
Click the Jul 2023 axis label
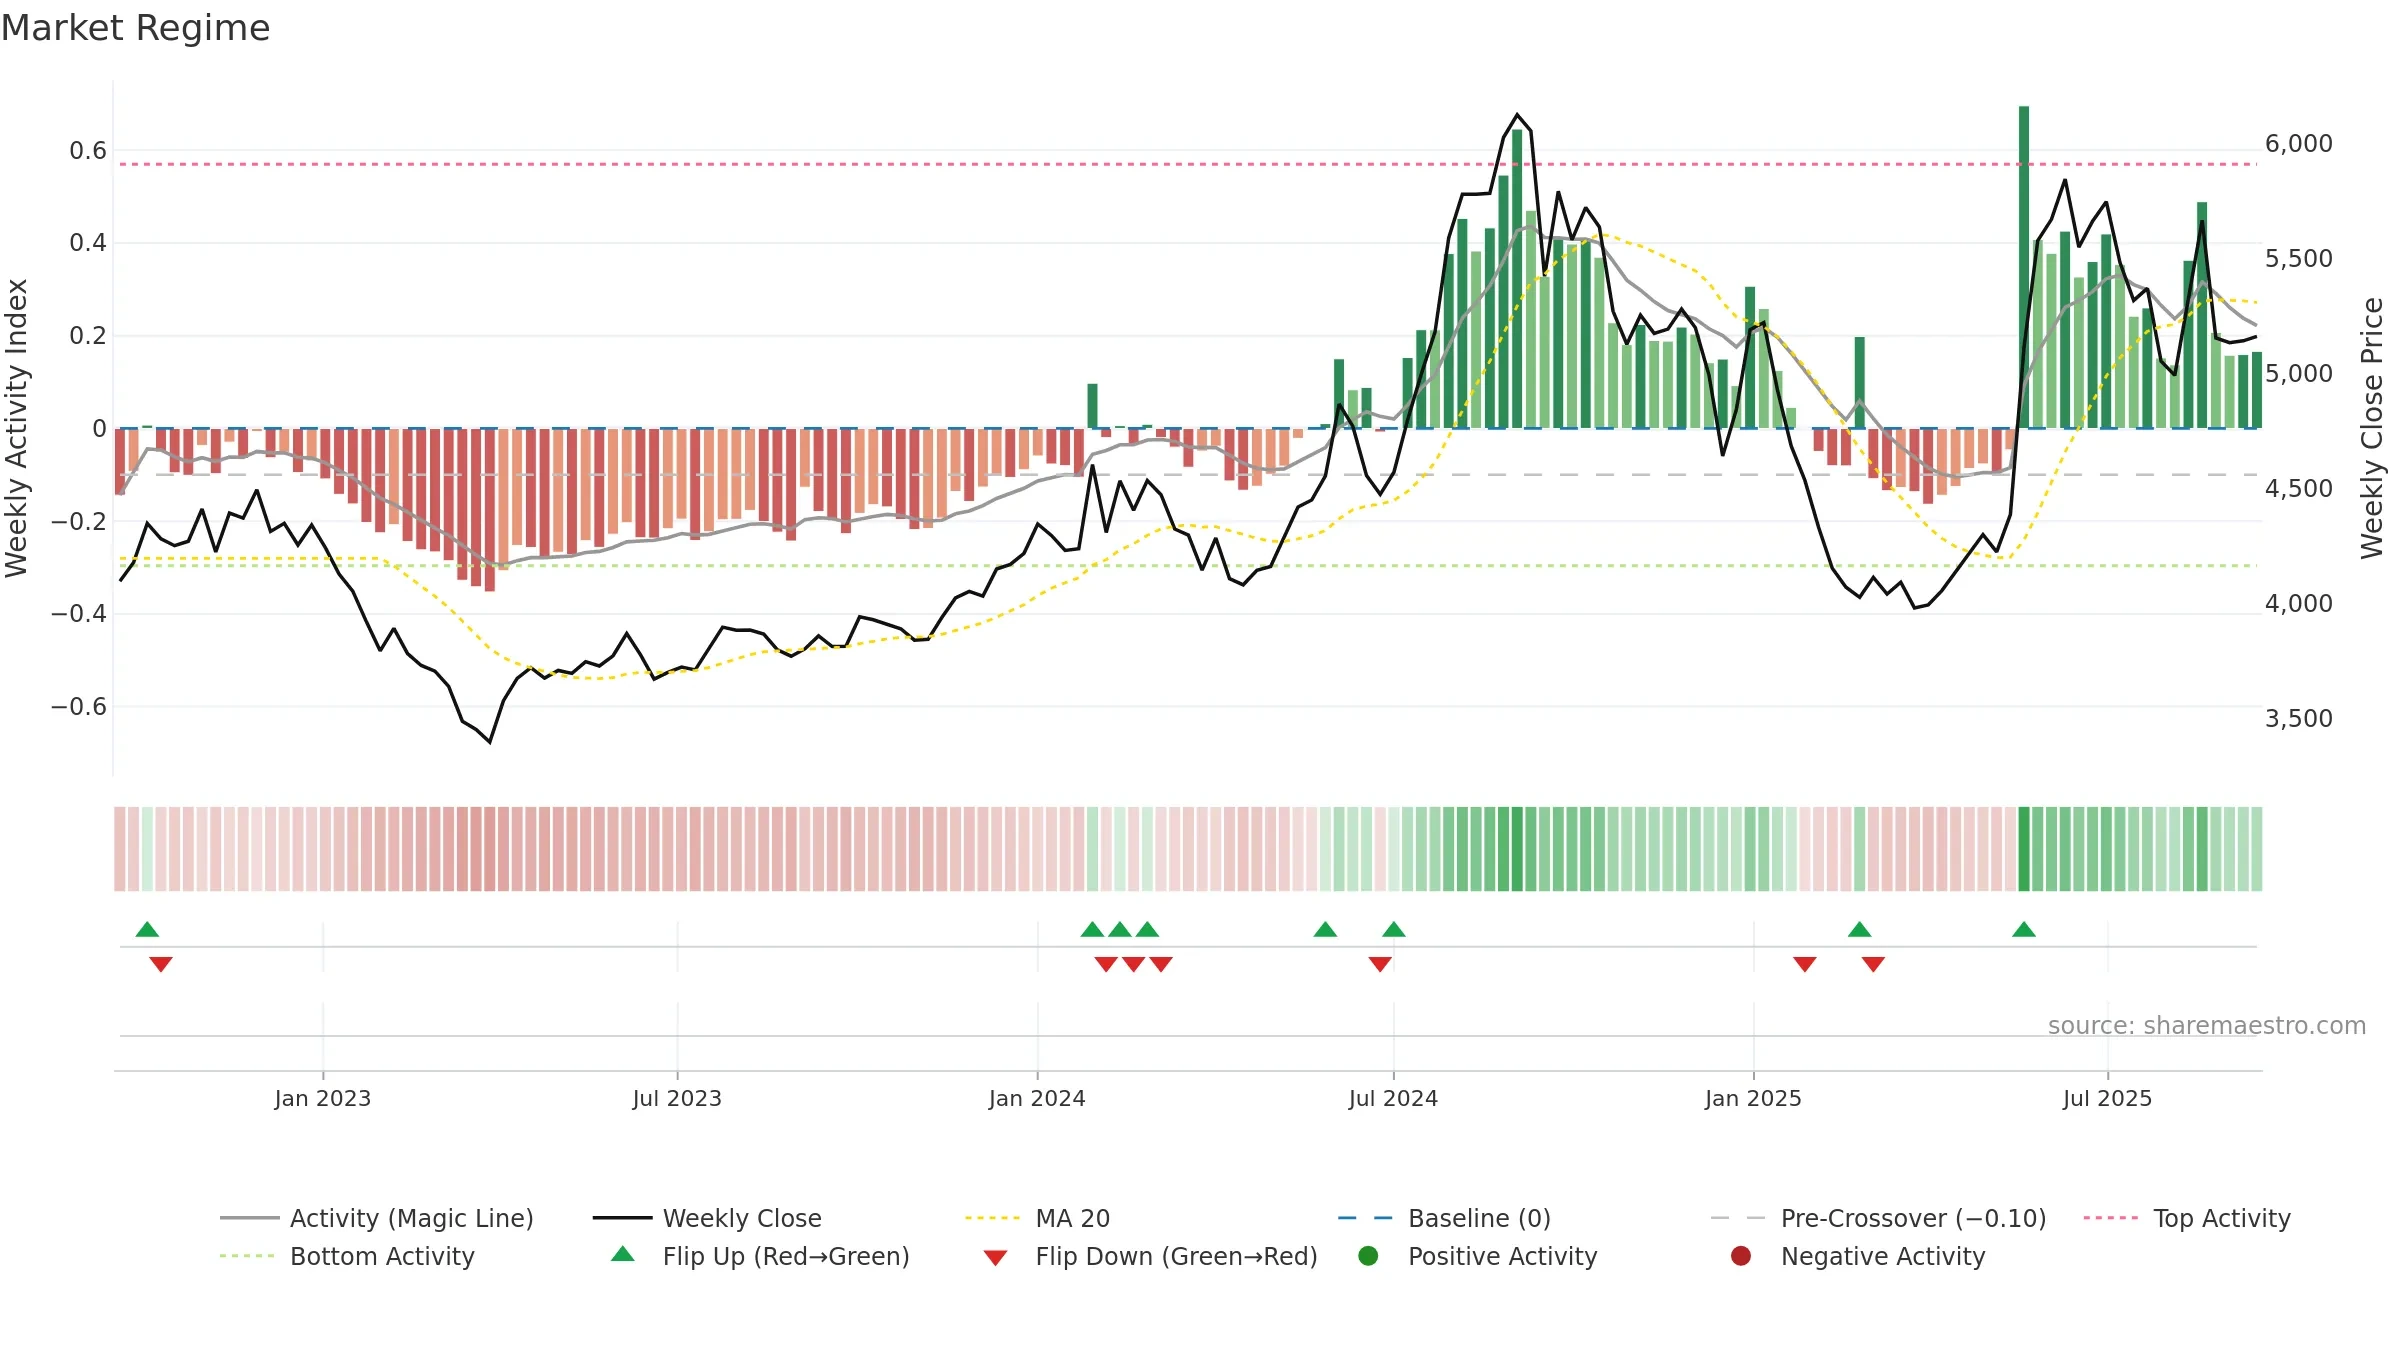pyautogui.click(x=677, y=1099)
